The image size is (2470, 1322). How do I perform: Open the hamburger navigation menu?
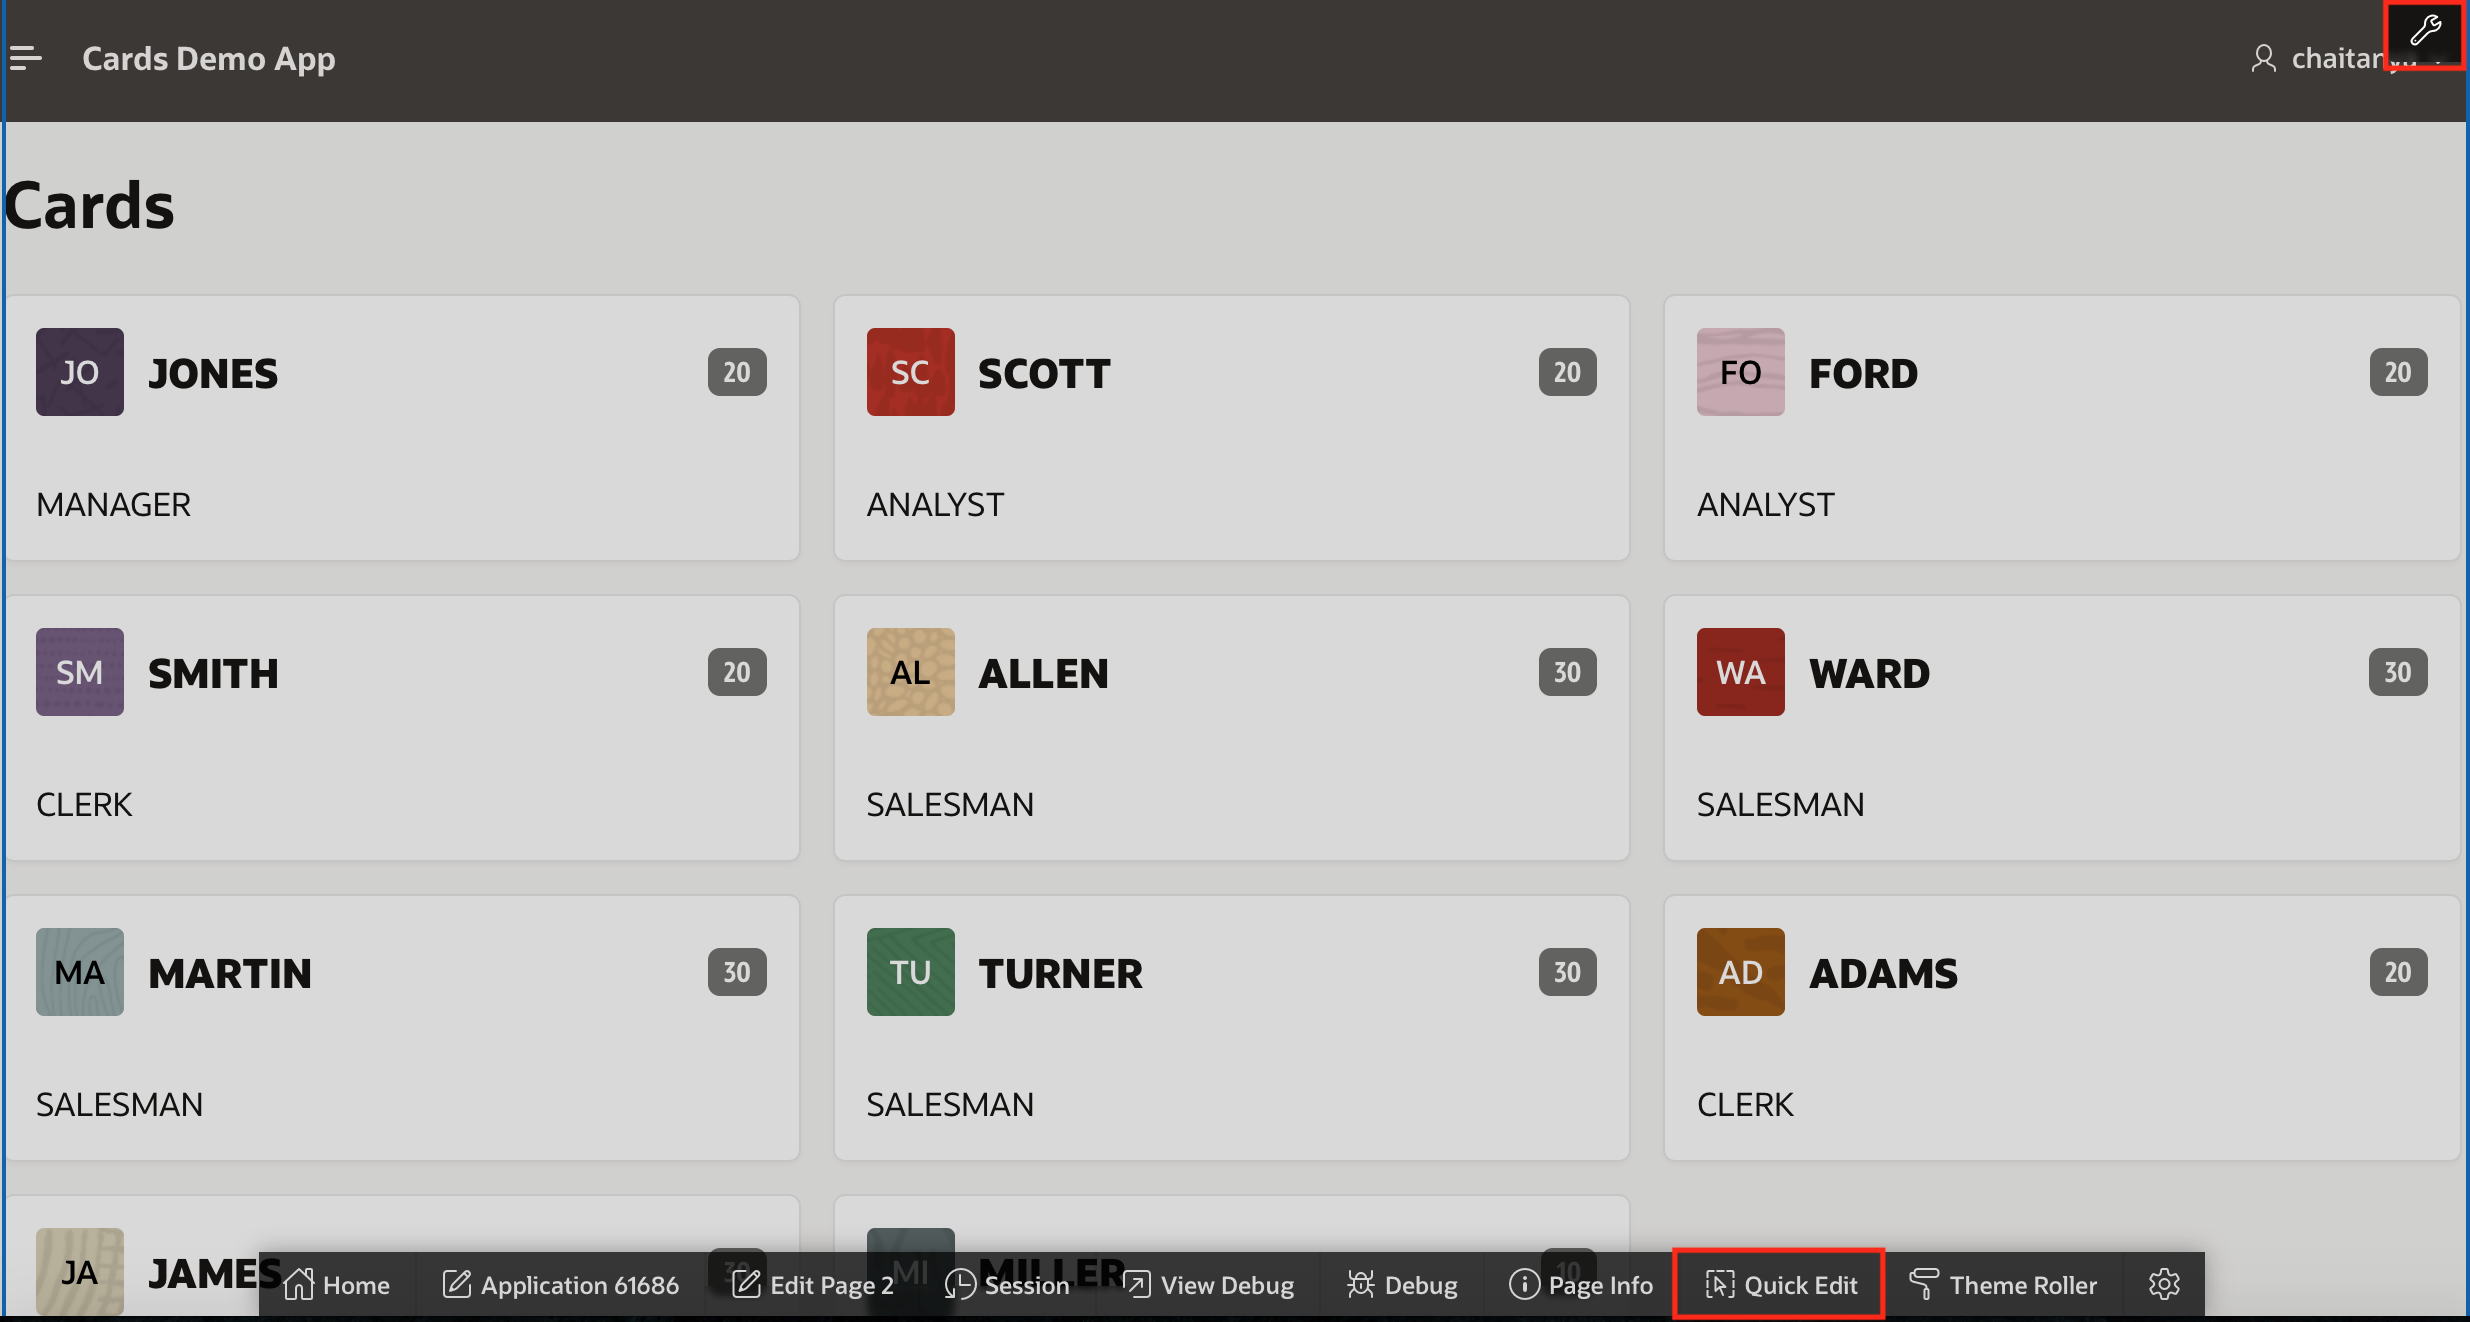click(26, 59)
